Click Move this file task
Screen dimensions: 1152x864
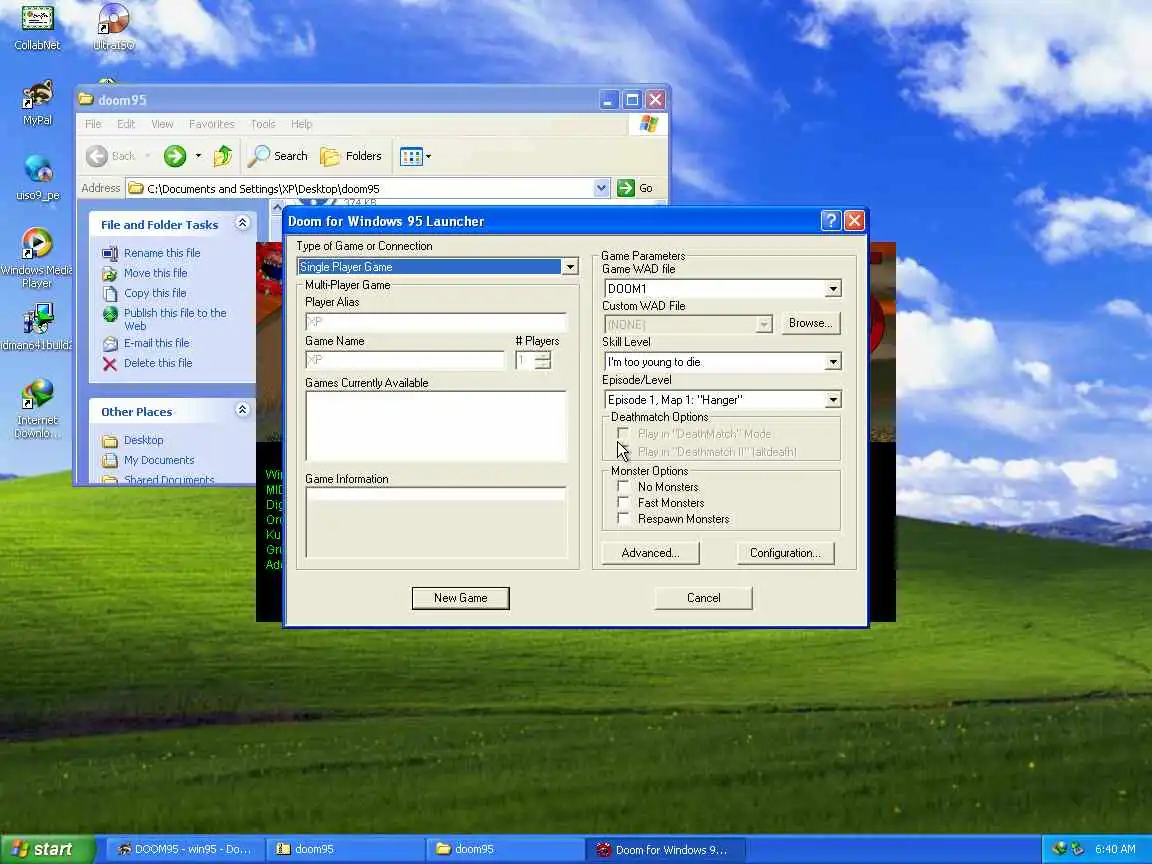155,273
